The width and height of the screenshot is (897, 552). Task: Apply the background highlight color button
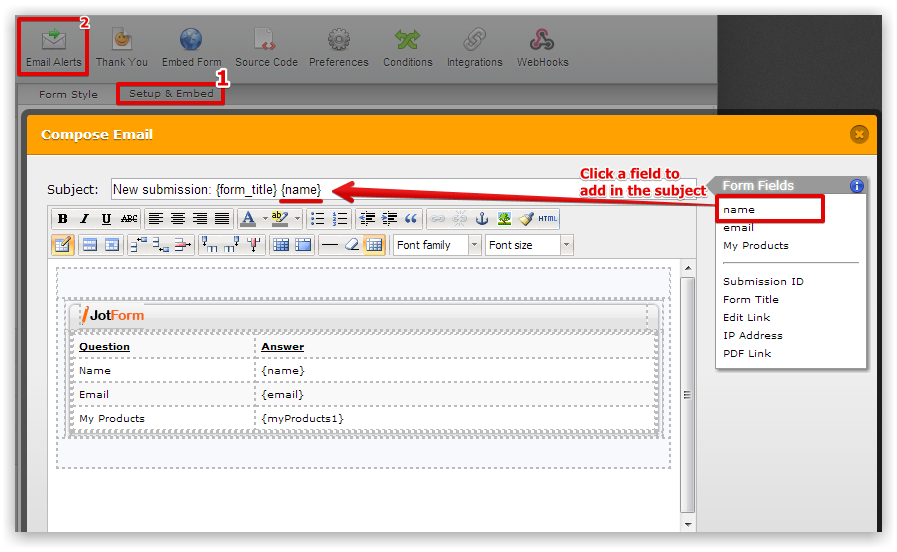click(280, 219)
